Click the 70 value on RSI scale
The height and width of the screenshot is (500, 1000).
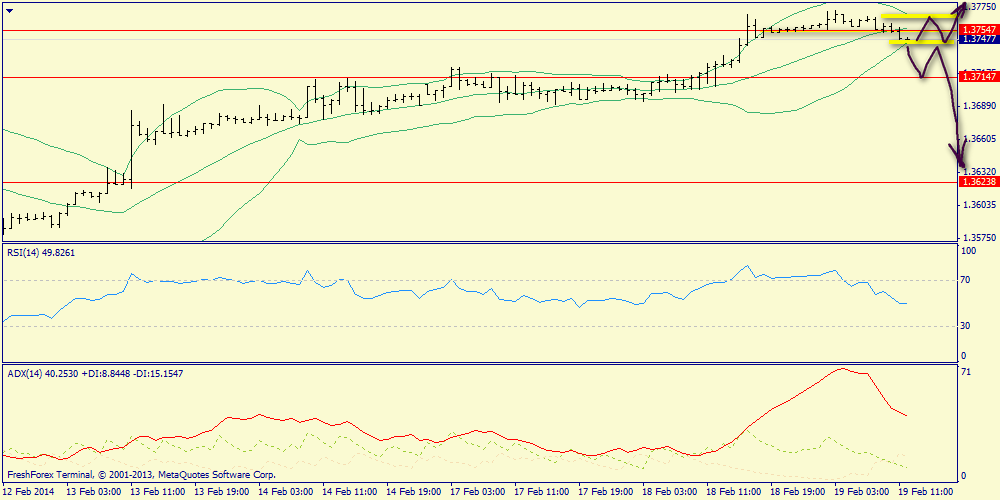pyautogui.click(x=966, y=280)
